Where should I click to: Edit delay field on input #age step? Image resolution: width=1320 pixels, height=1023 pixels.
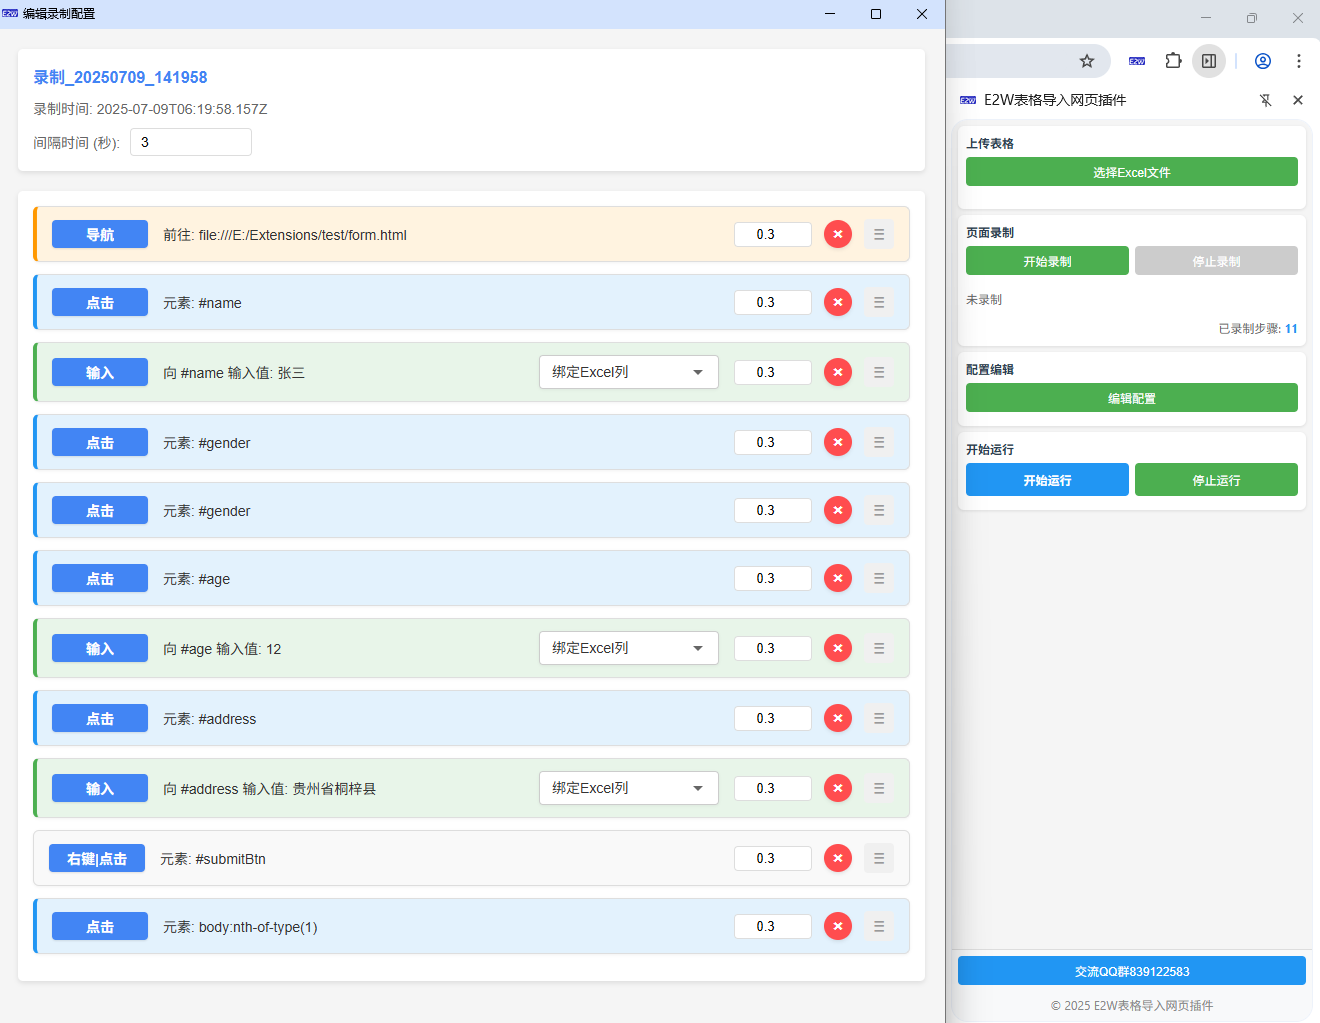[773, 648]
